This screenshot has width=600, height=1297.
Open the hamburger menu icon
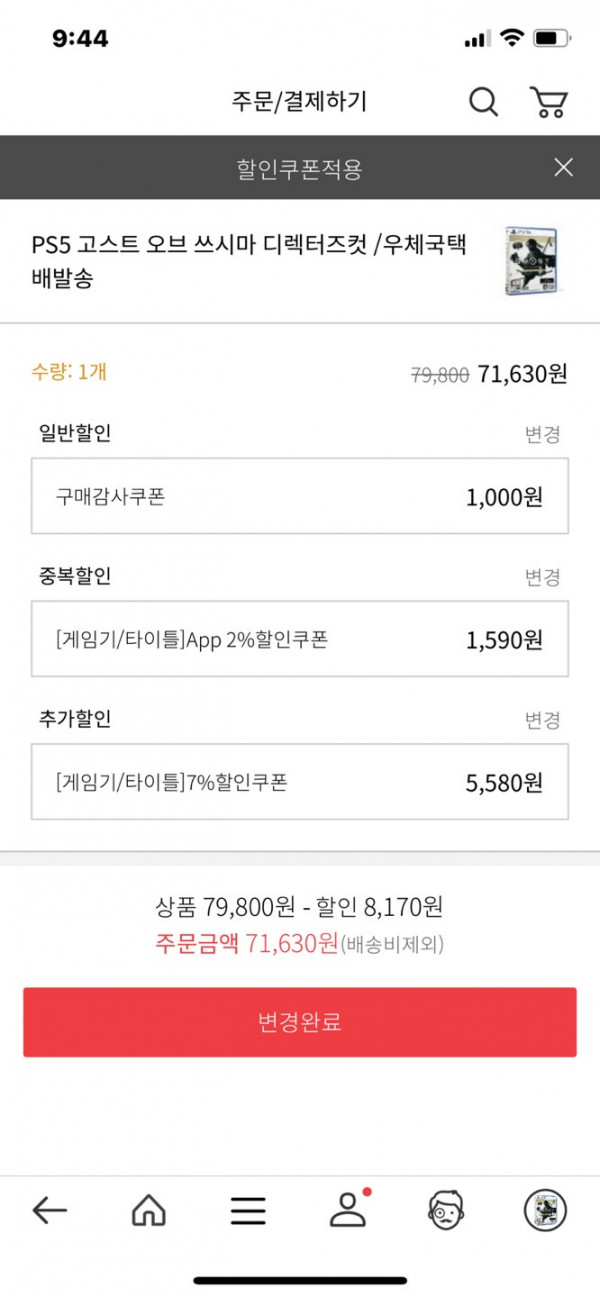coord(248,1211)
